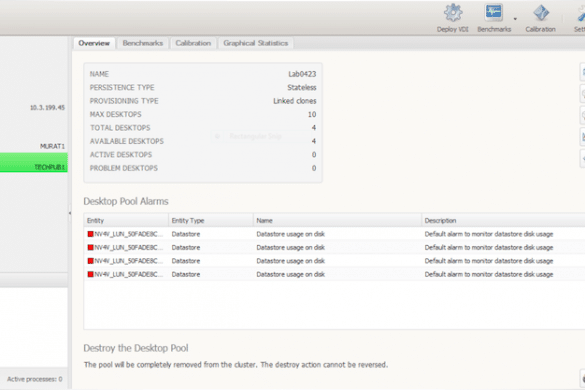This screenshot has height=390, width=585.
Task: Expand the Benchmarks toolbar dropdown arrow
Action: click(x=515, y=19)
